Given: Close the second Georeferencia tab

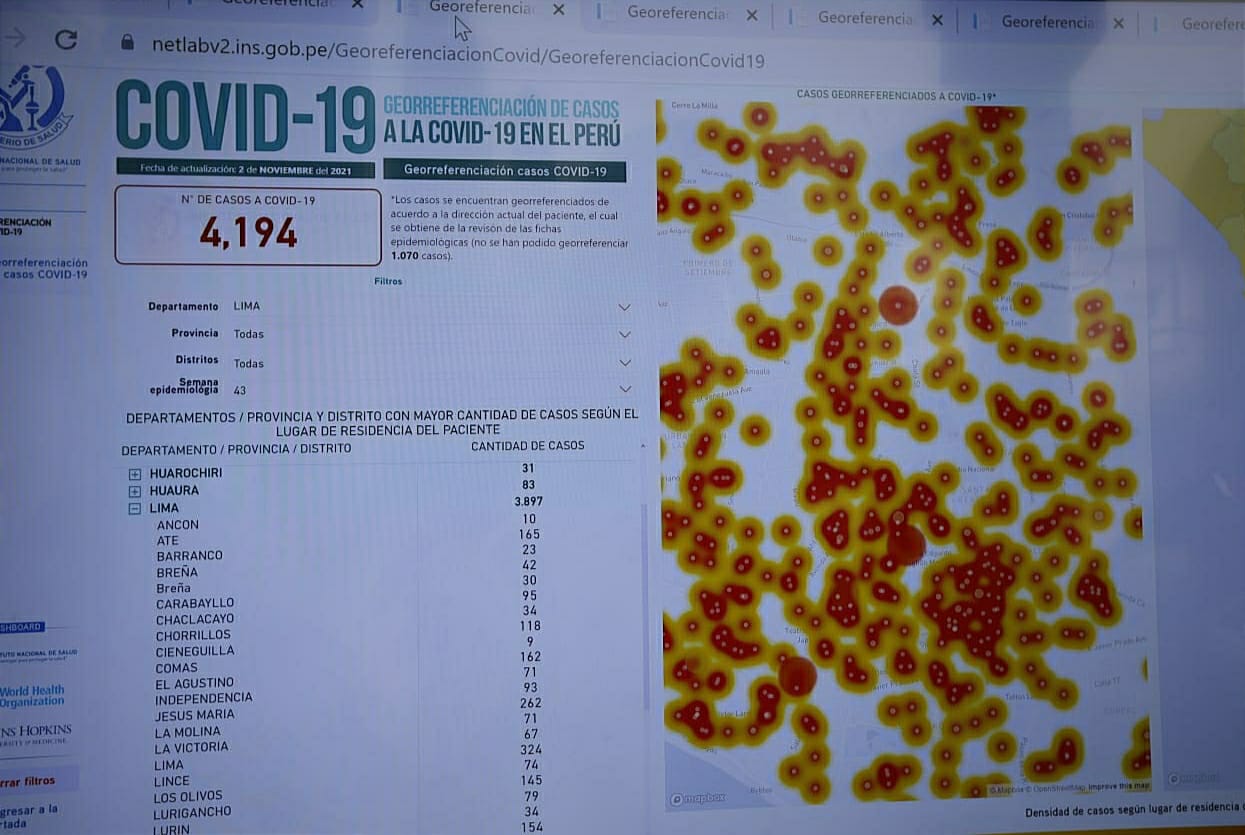Looking at the screenshot, I should [x=558, y=9].
